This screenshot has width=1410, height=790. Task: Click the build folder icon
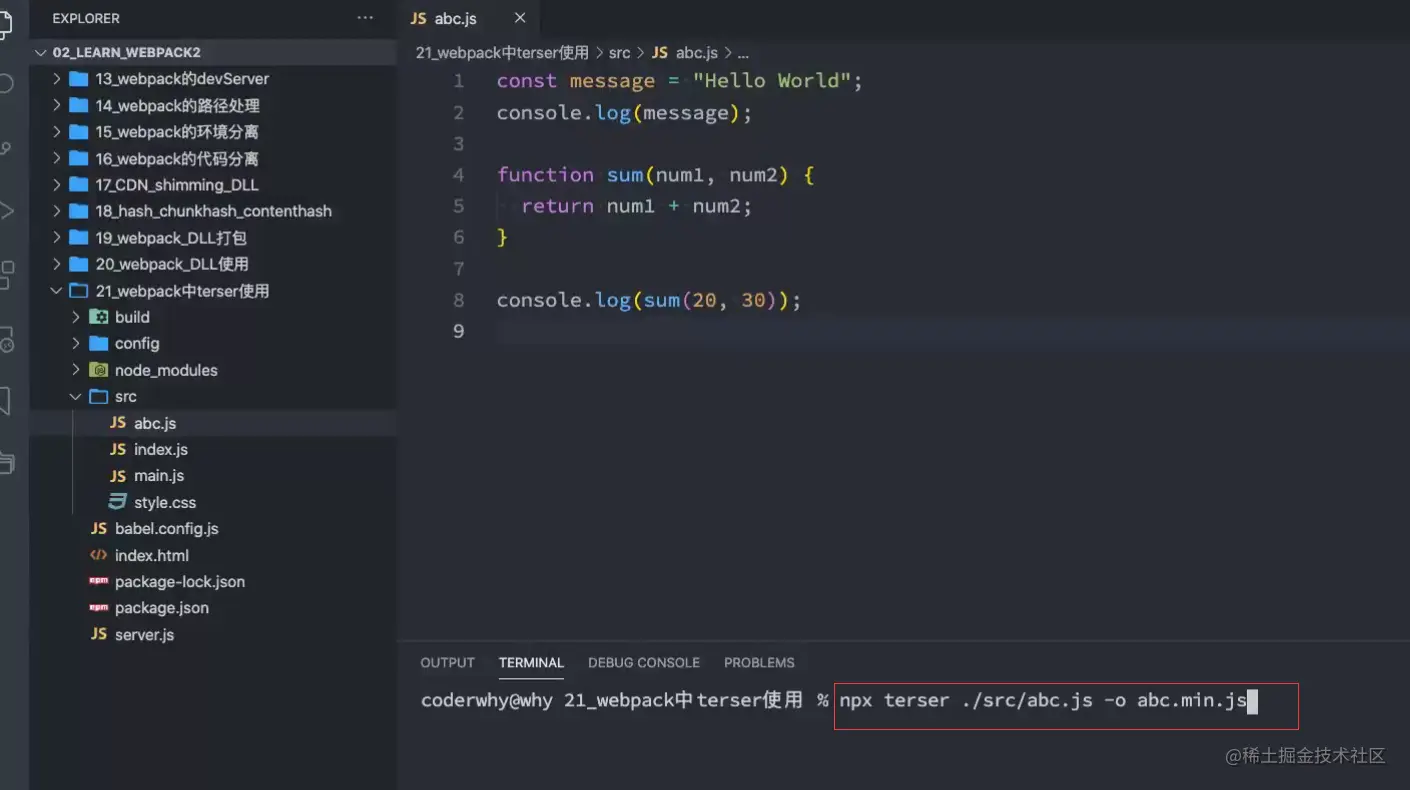(x=99, y=317)
